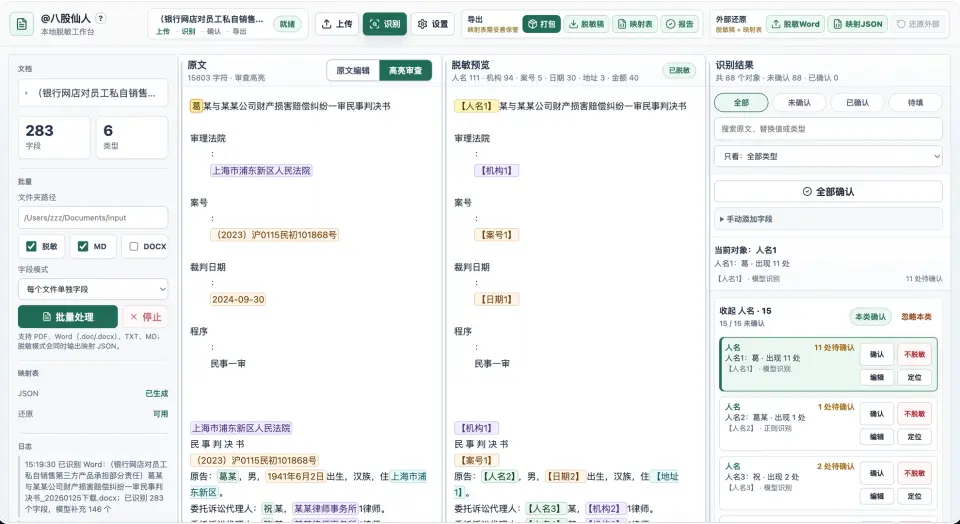
Task: Mark 人名3 祝 as 不脱敏
Action: [x=915, y=473]
